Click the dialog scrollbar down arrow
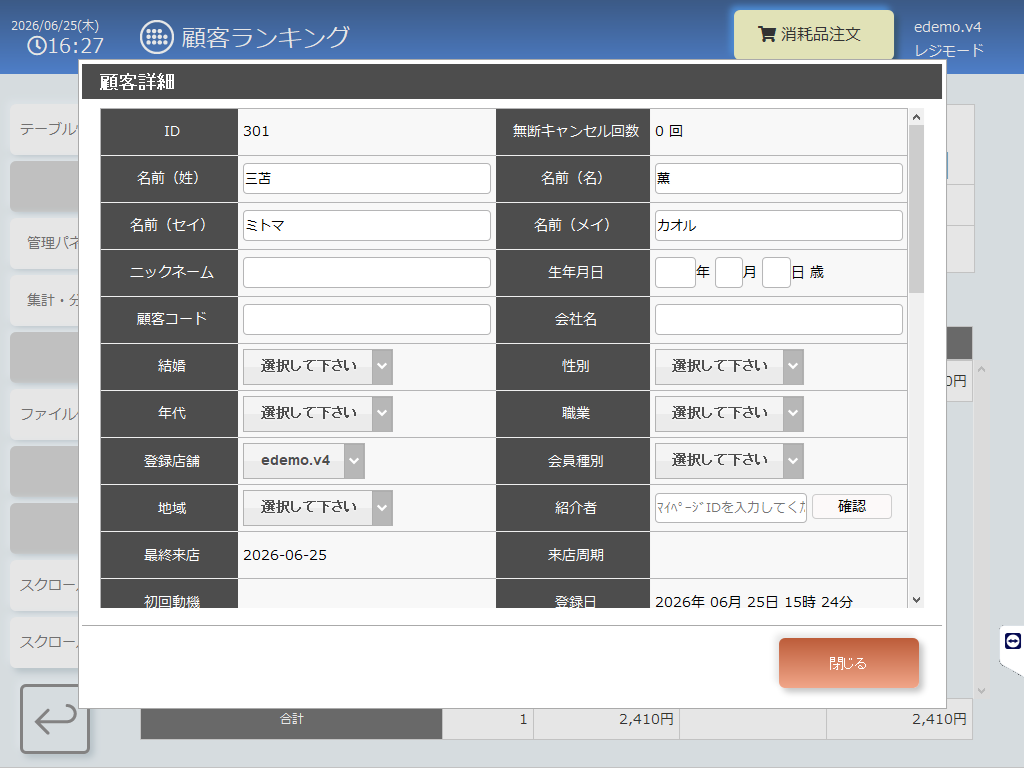 pyautogui.click(x=916, y=600)
